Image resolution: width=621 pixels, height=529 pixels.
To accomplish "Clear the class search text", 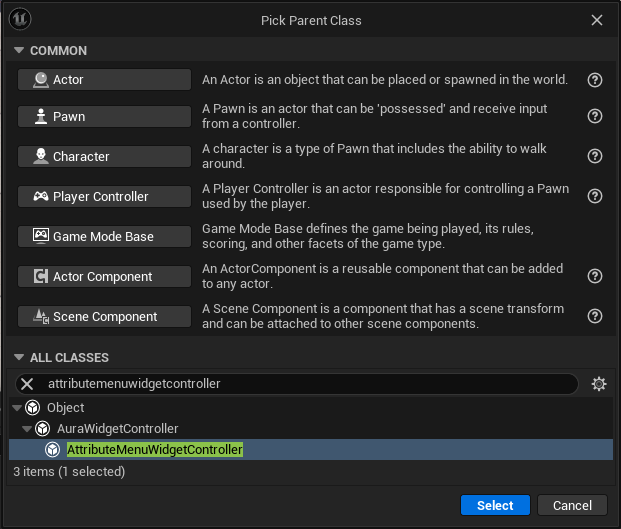I will click(x=27, y=384).
